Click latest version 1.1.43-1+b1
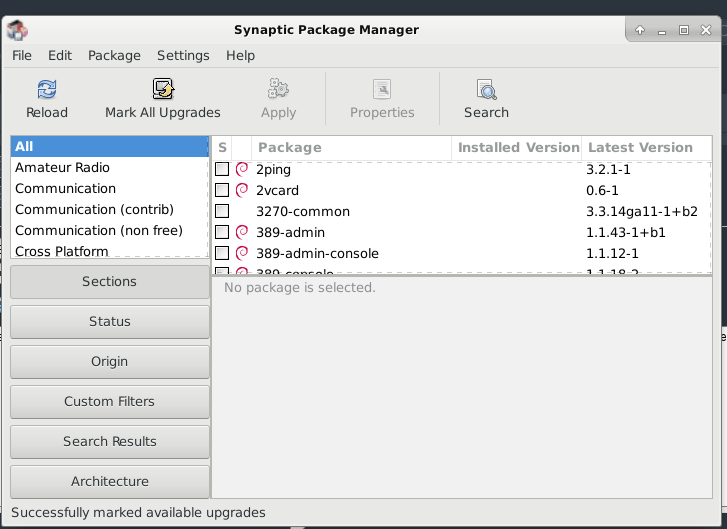 point(626,232)
